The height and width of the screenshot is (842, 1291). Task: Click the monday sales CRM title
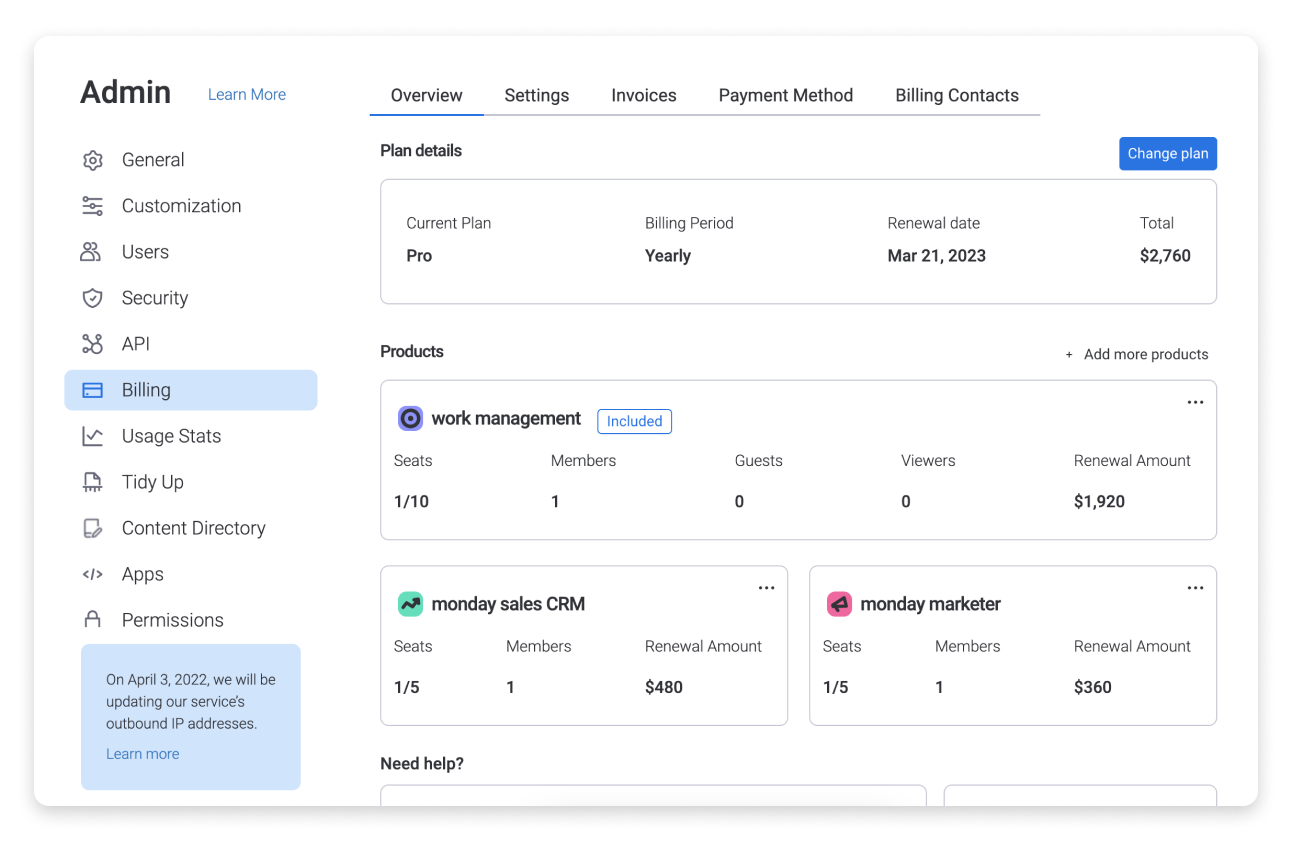508,604
